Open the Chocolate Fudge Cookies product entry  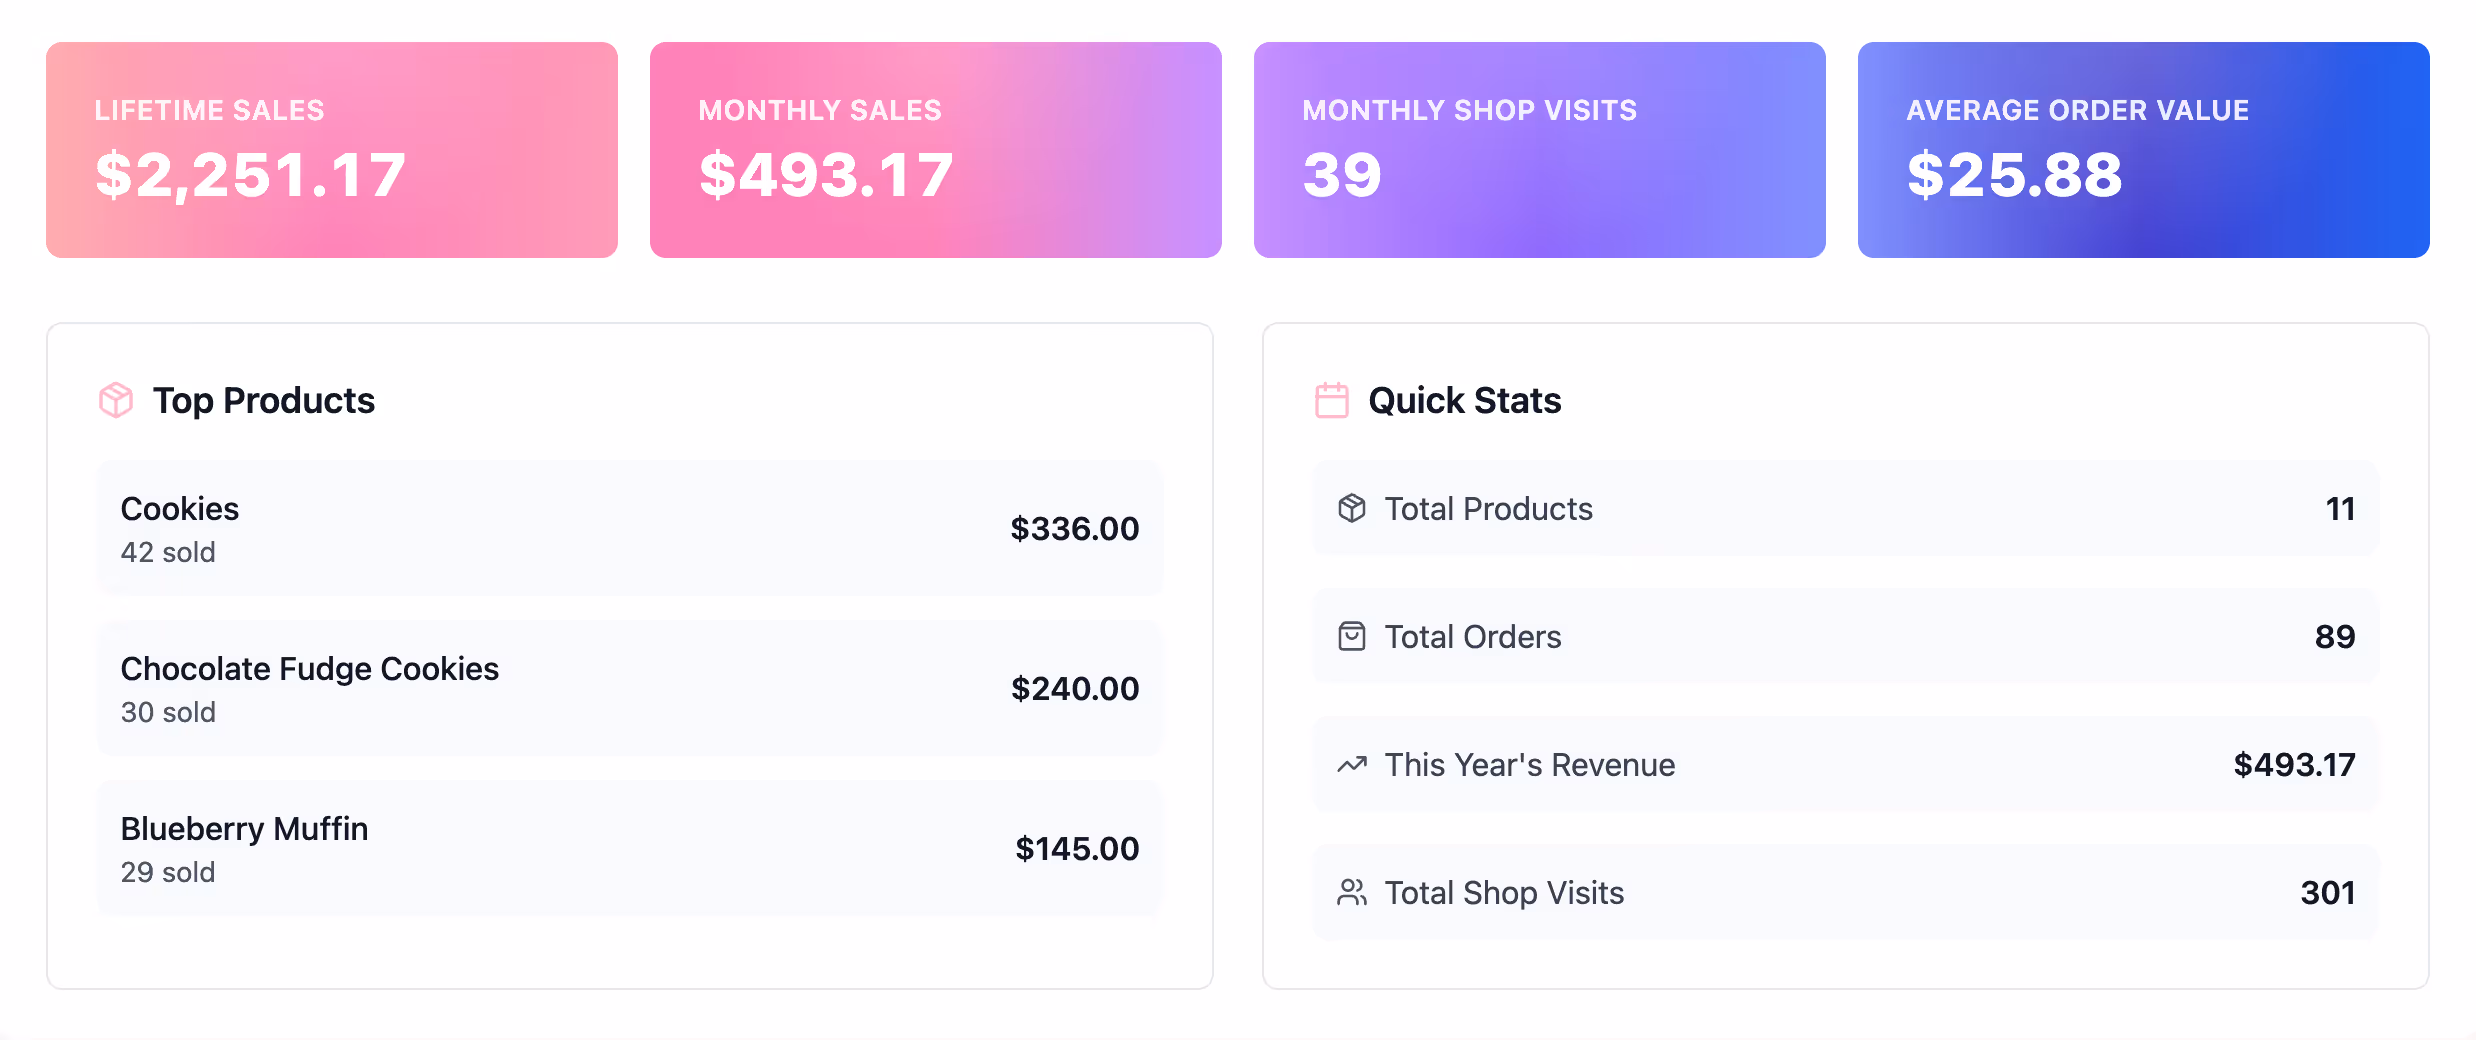tap(630, 687)
